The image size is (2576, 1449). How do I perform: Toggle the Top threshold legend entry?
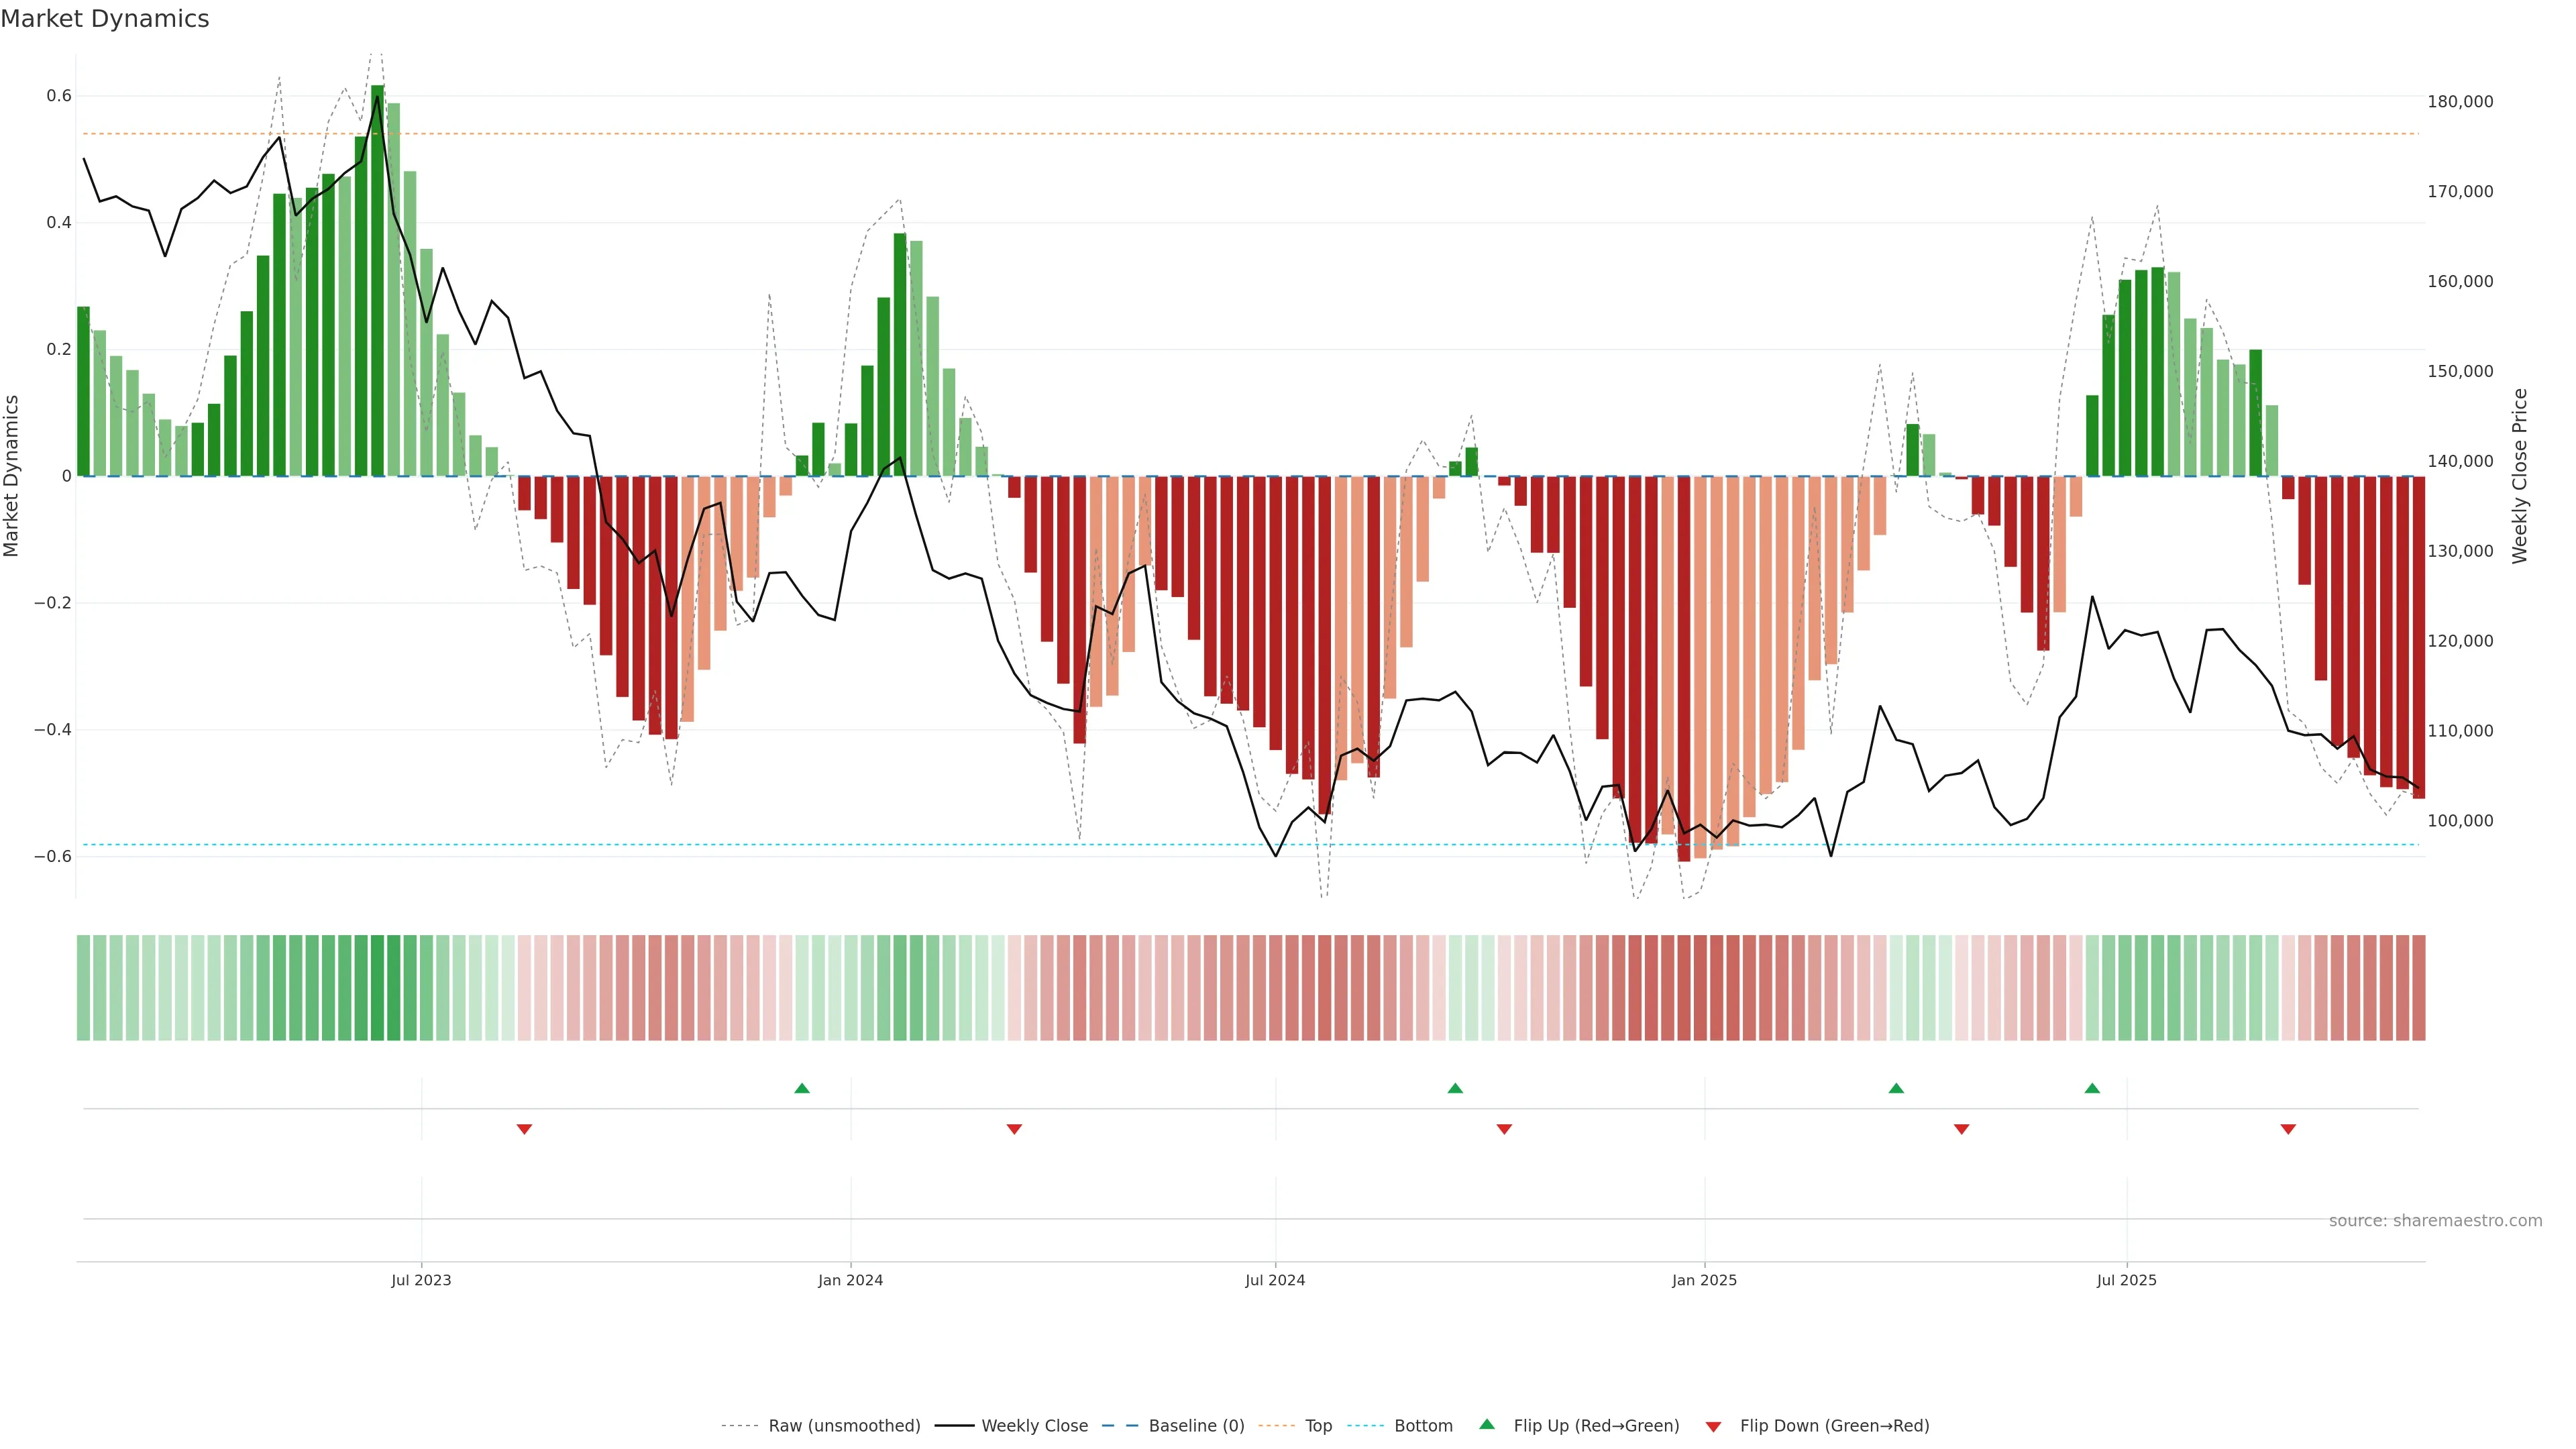click(x=1318, y=1426)
